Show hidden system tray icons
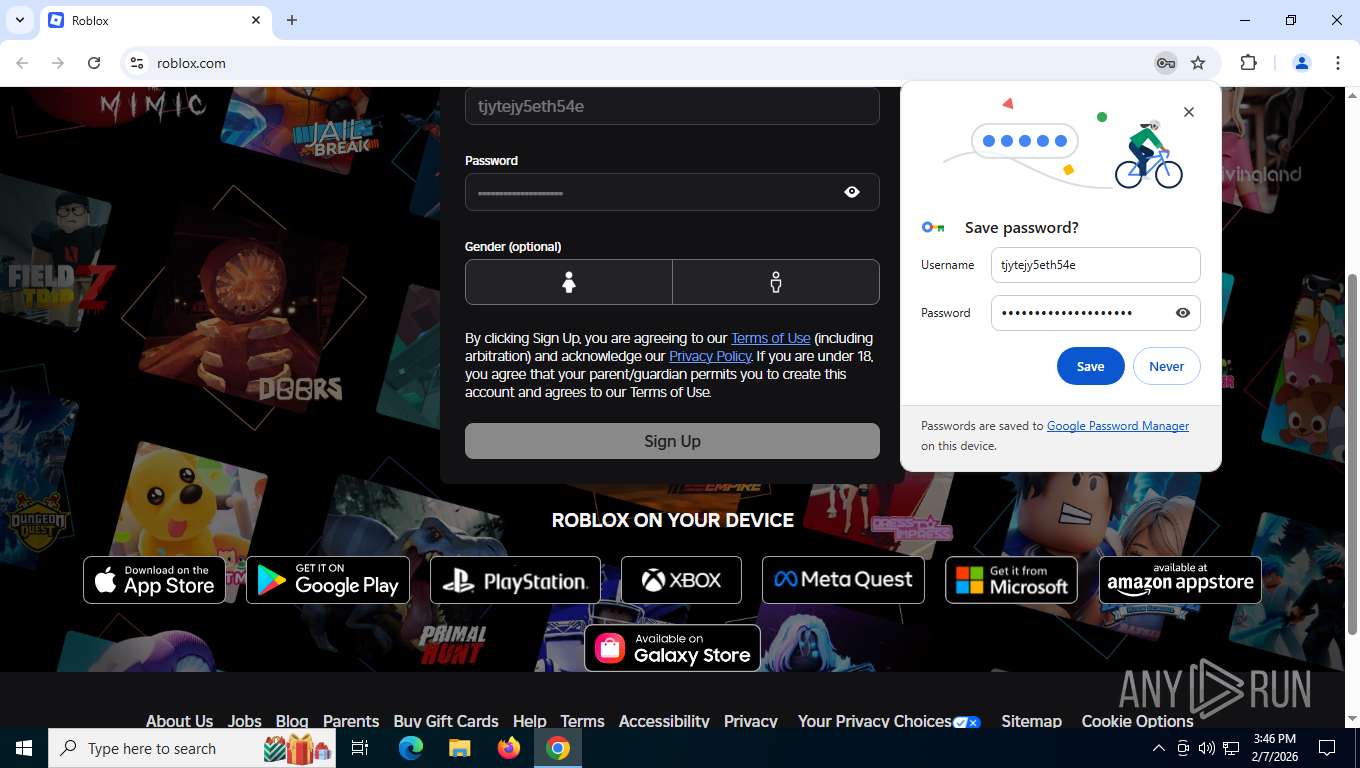The image size is (1360, 768). pyautogui.click(x=1158, y=748)
